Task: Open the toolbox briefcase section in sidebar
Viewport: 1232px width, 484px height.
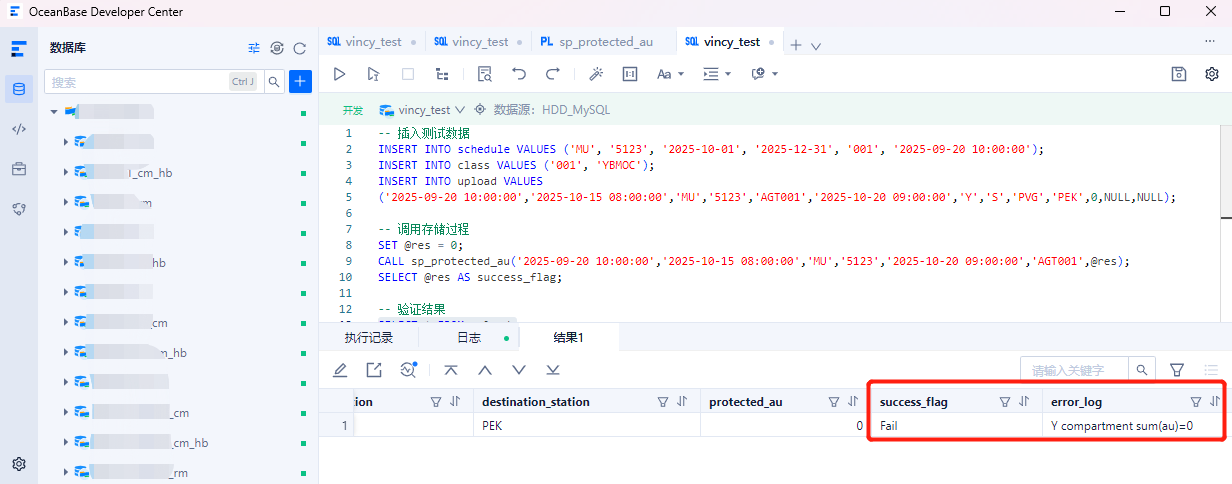Action: [x=18, y=169]
